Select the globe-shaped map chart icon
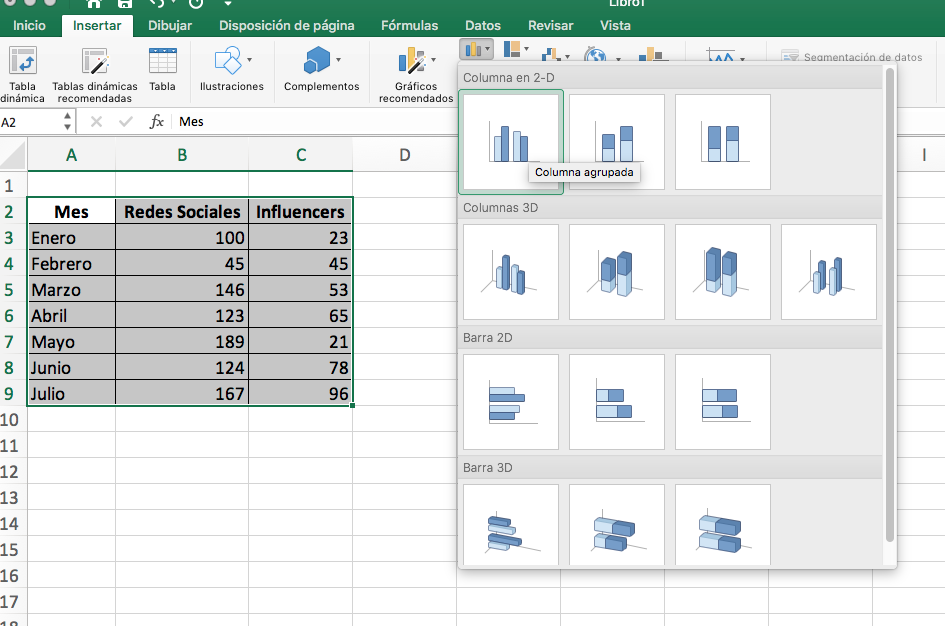 pos(596,56)
